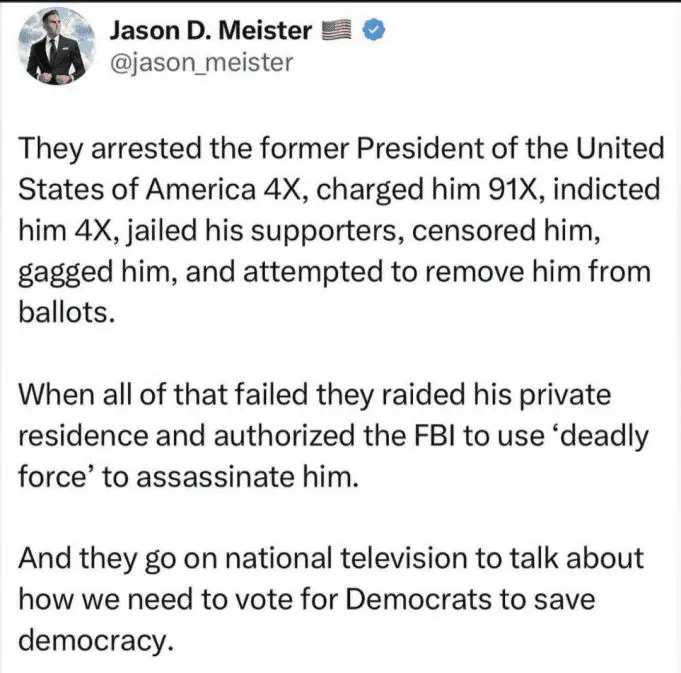Image resolution: width=681 pixels, height=673 pixels.
Task: Open the @jason_meister handle link
Action: tap(200, 64)
